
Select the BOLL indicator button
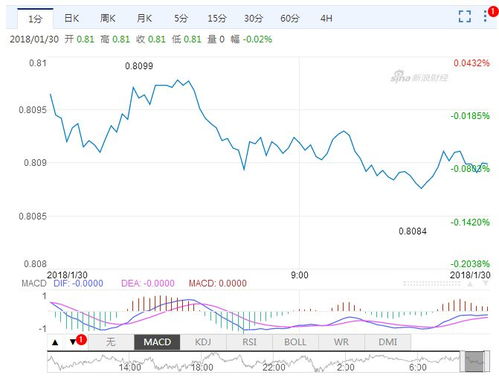click(x=295, y=342)
